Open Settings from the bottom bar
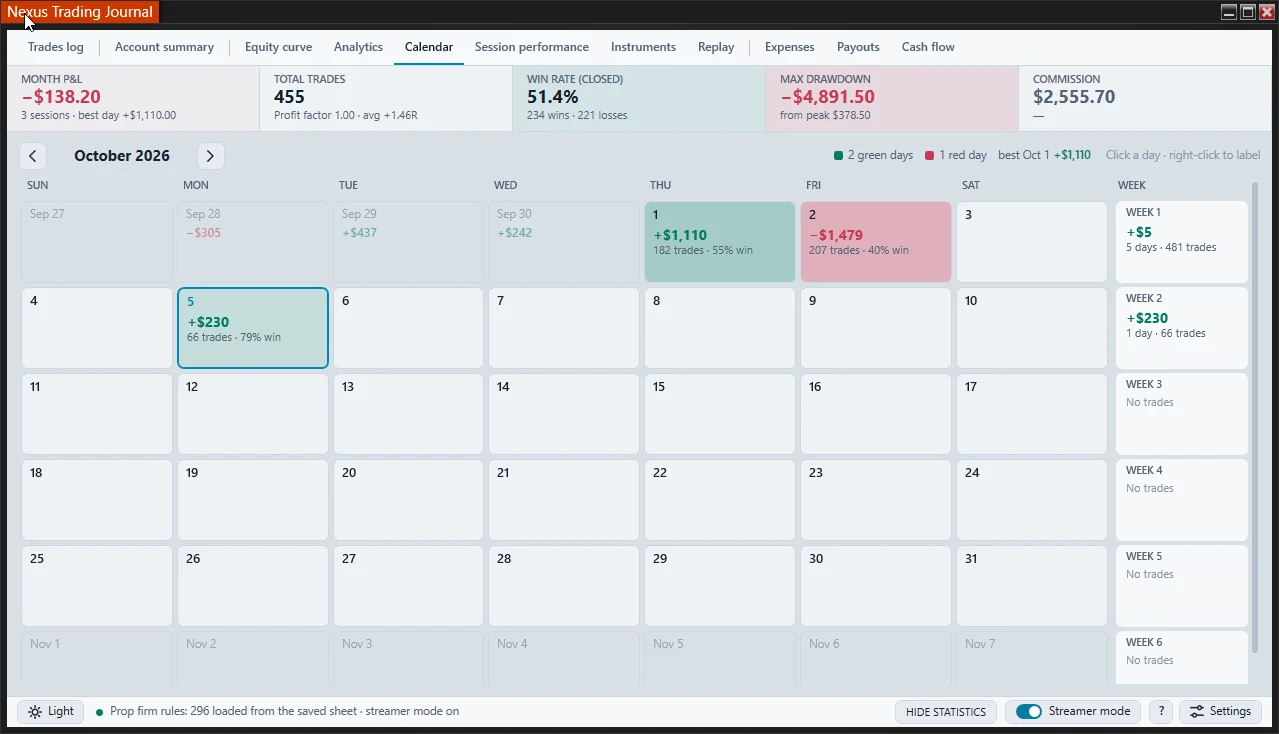This screenshot has height=734, width=1279. 1220,711
